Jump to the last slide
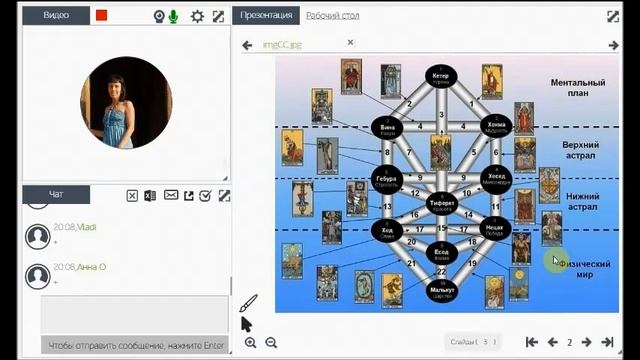640x360 pixels. 607,342
